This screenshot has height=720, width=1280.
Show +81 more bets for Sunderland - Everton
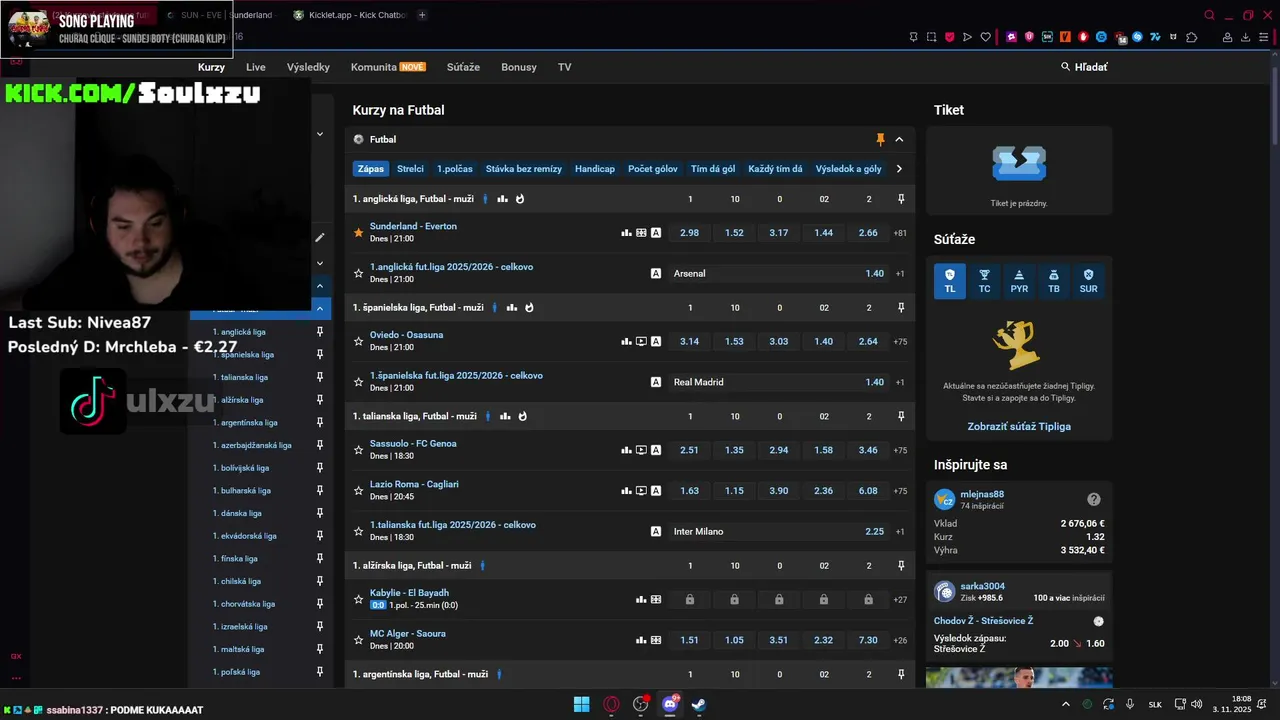(x=900, y=233)
